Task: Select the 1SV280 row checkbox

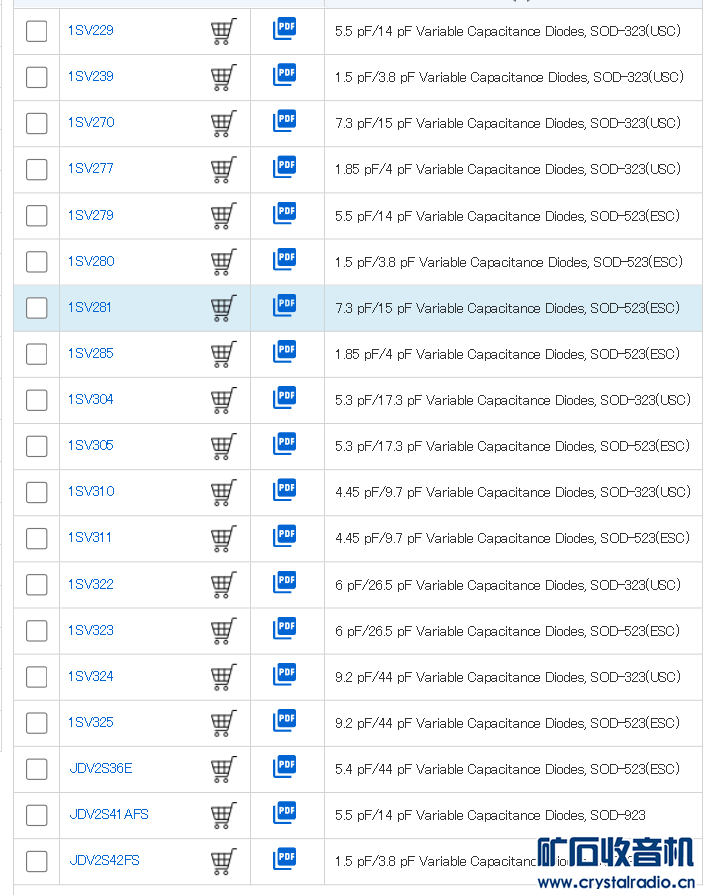Action: (37, 262)
